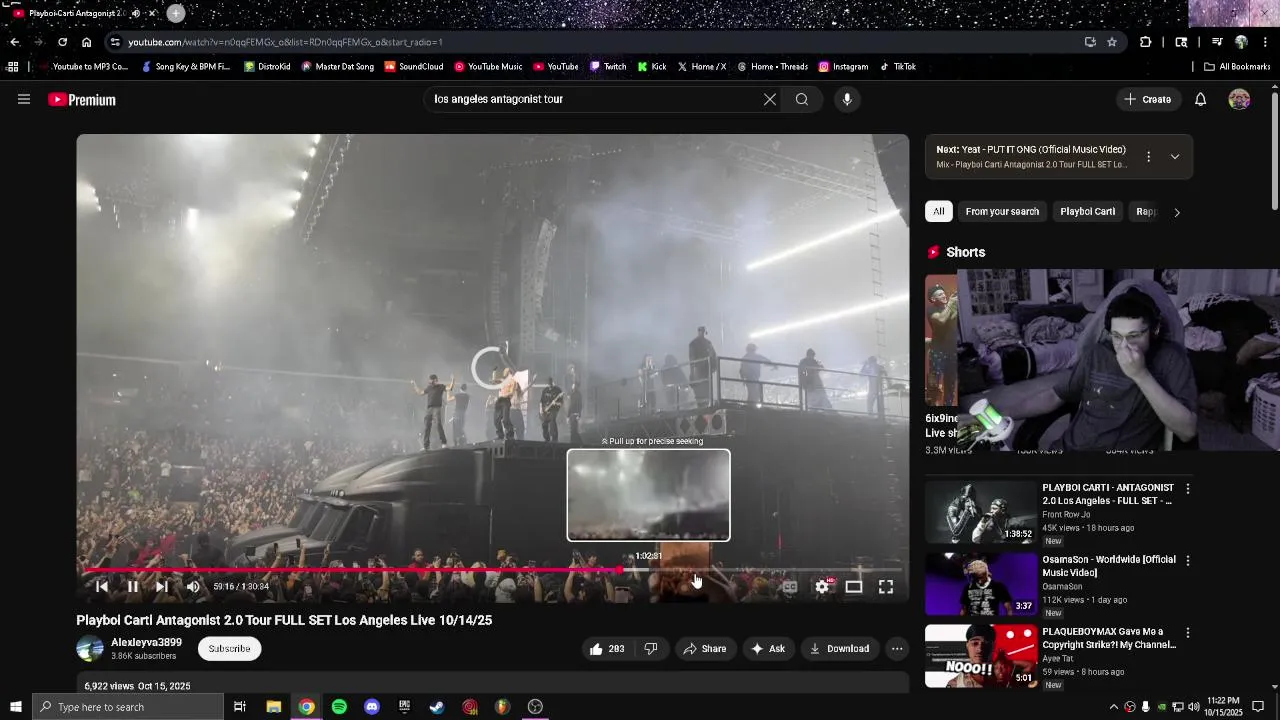Screen dimensions: 1280x720
Task: Select the All filter chip
Action: coord(939,212)
